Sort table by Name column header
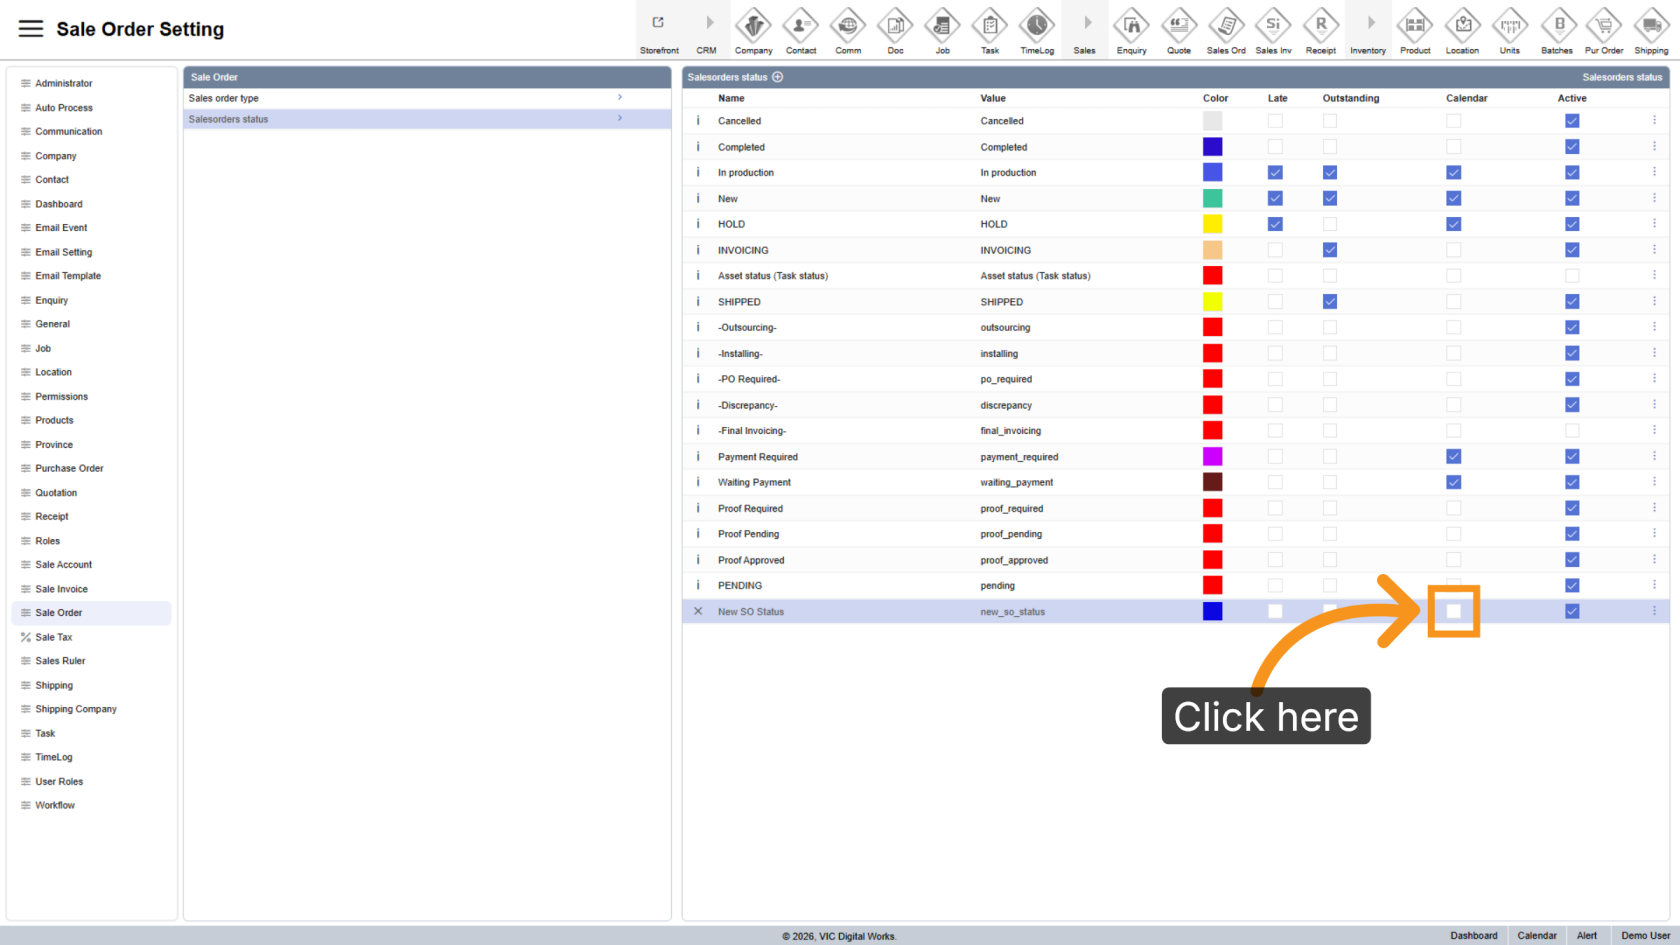This screenshot has height=945, width=1680. pos(731,98)
